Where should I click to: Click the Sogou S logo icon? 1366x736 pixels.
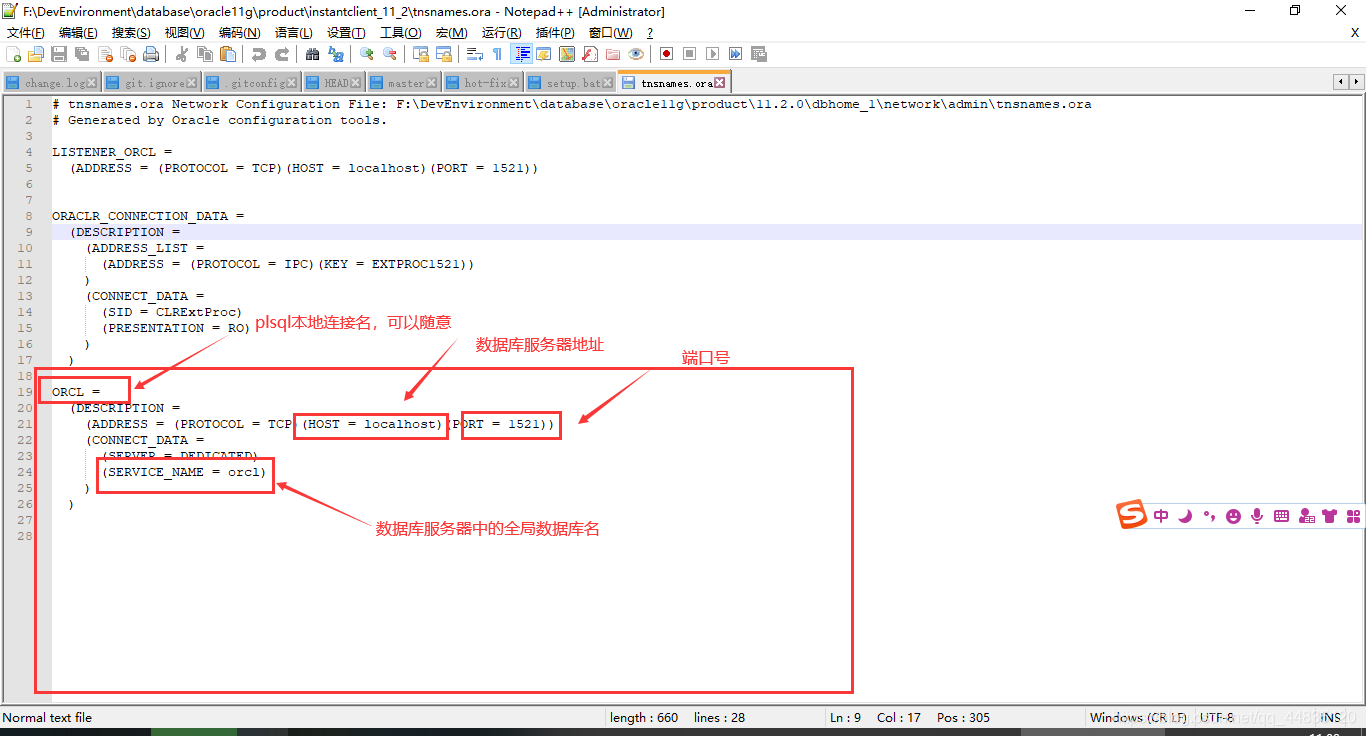click(1132, 515)
